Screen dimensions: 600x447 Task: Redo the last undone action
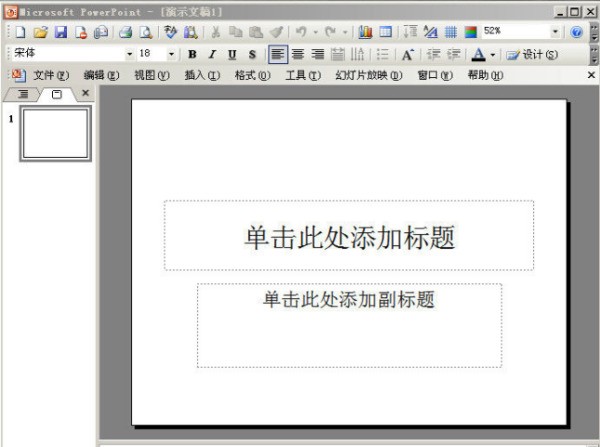tap(330, 32)
